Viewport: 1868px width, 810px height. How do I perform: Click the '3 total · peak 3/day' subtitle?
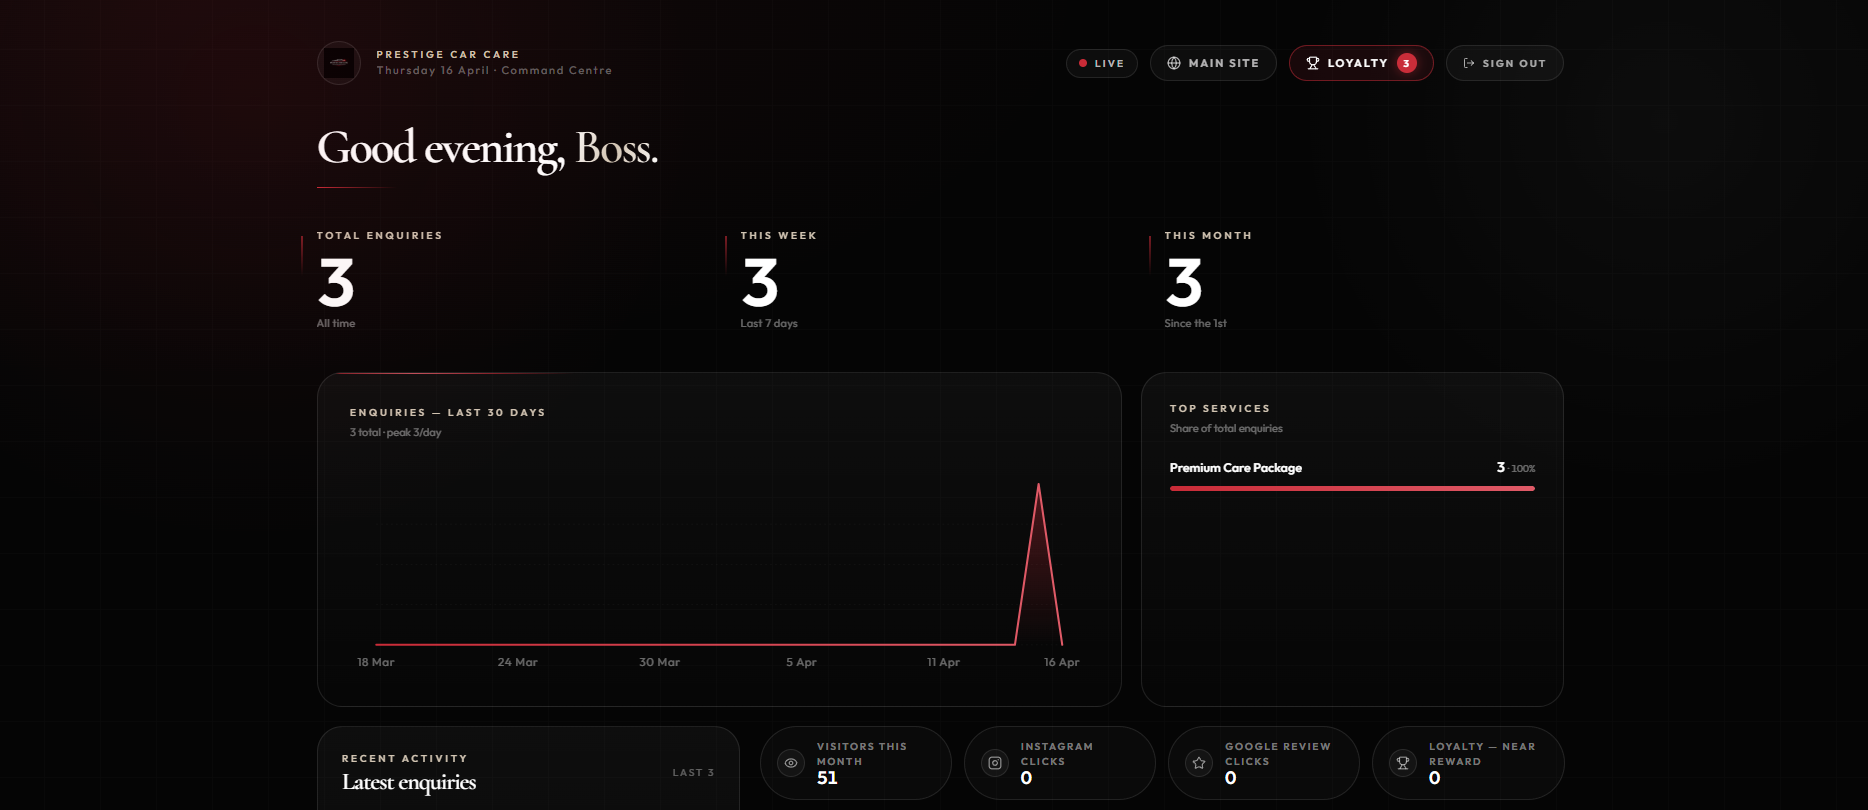tap(395, 432)
